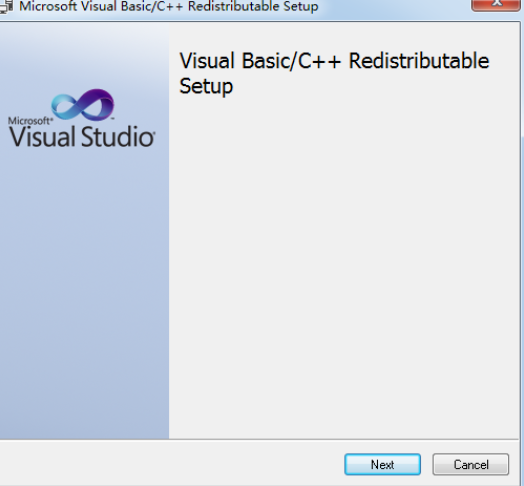Click the separator line above the buttons
The image size is (524, 486).
(259, 440)
